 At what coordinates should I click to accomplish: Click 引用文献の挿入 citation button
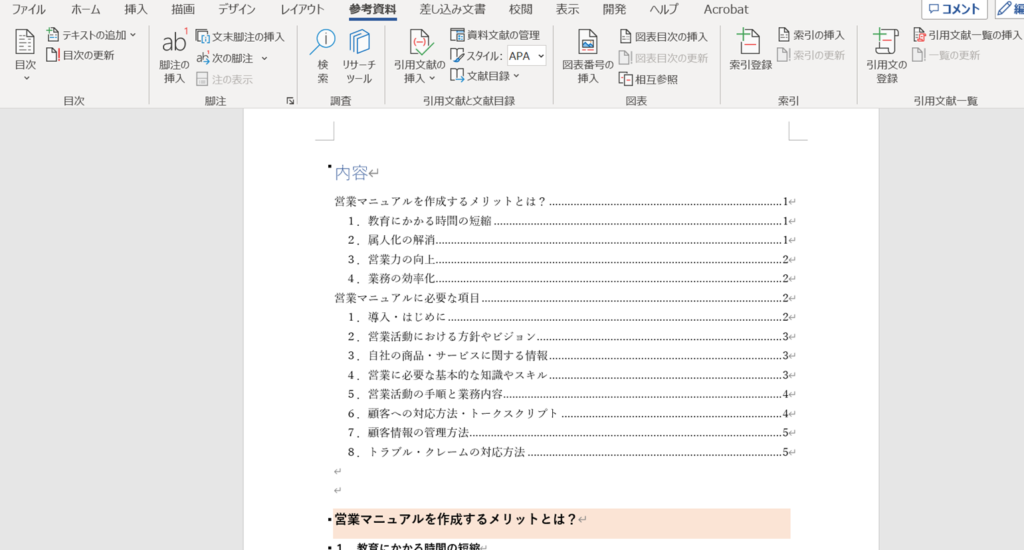click(419, 57)
